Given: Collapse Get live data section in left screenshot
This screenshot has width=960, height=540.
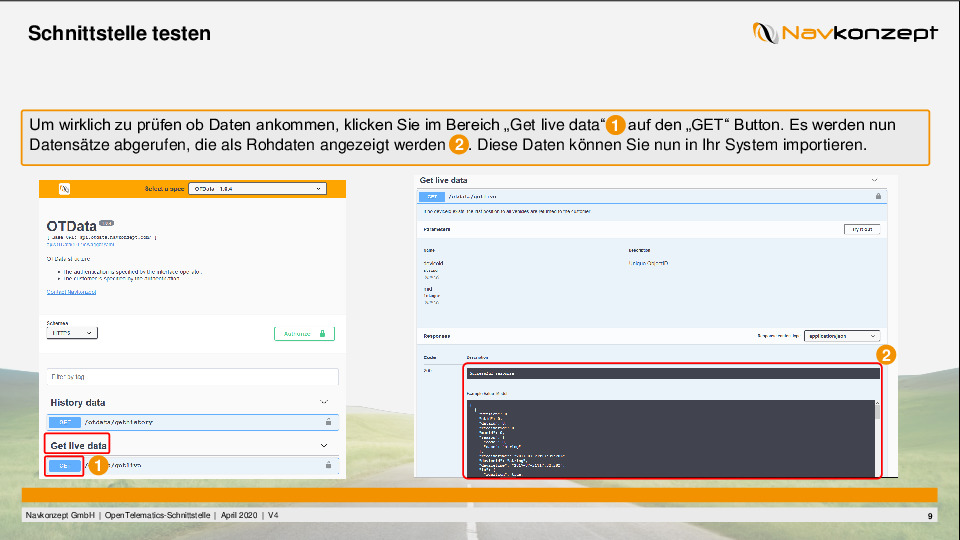Looking at the screenshot, I should (x=323, y=445).
